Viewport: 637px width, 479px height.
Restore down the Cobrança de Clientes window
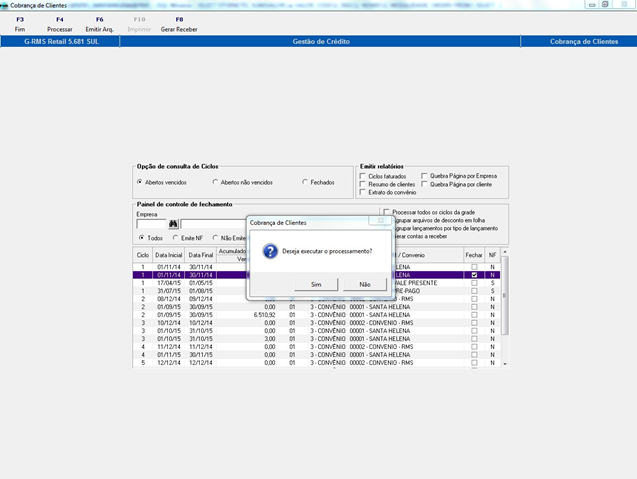tap(605, 4)
